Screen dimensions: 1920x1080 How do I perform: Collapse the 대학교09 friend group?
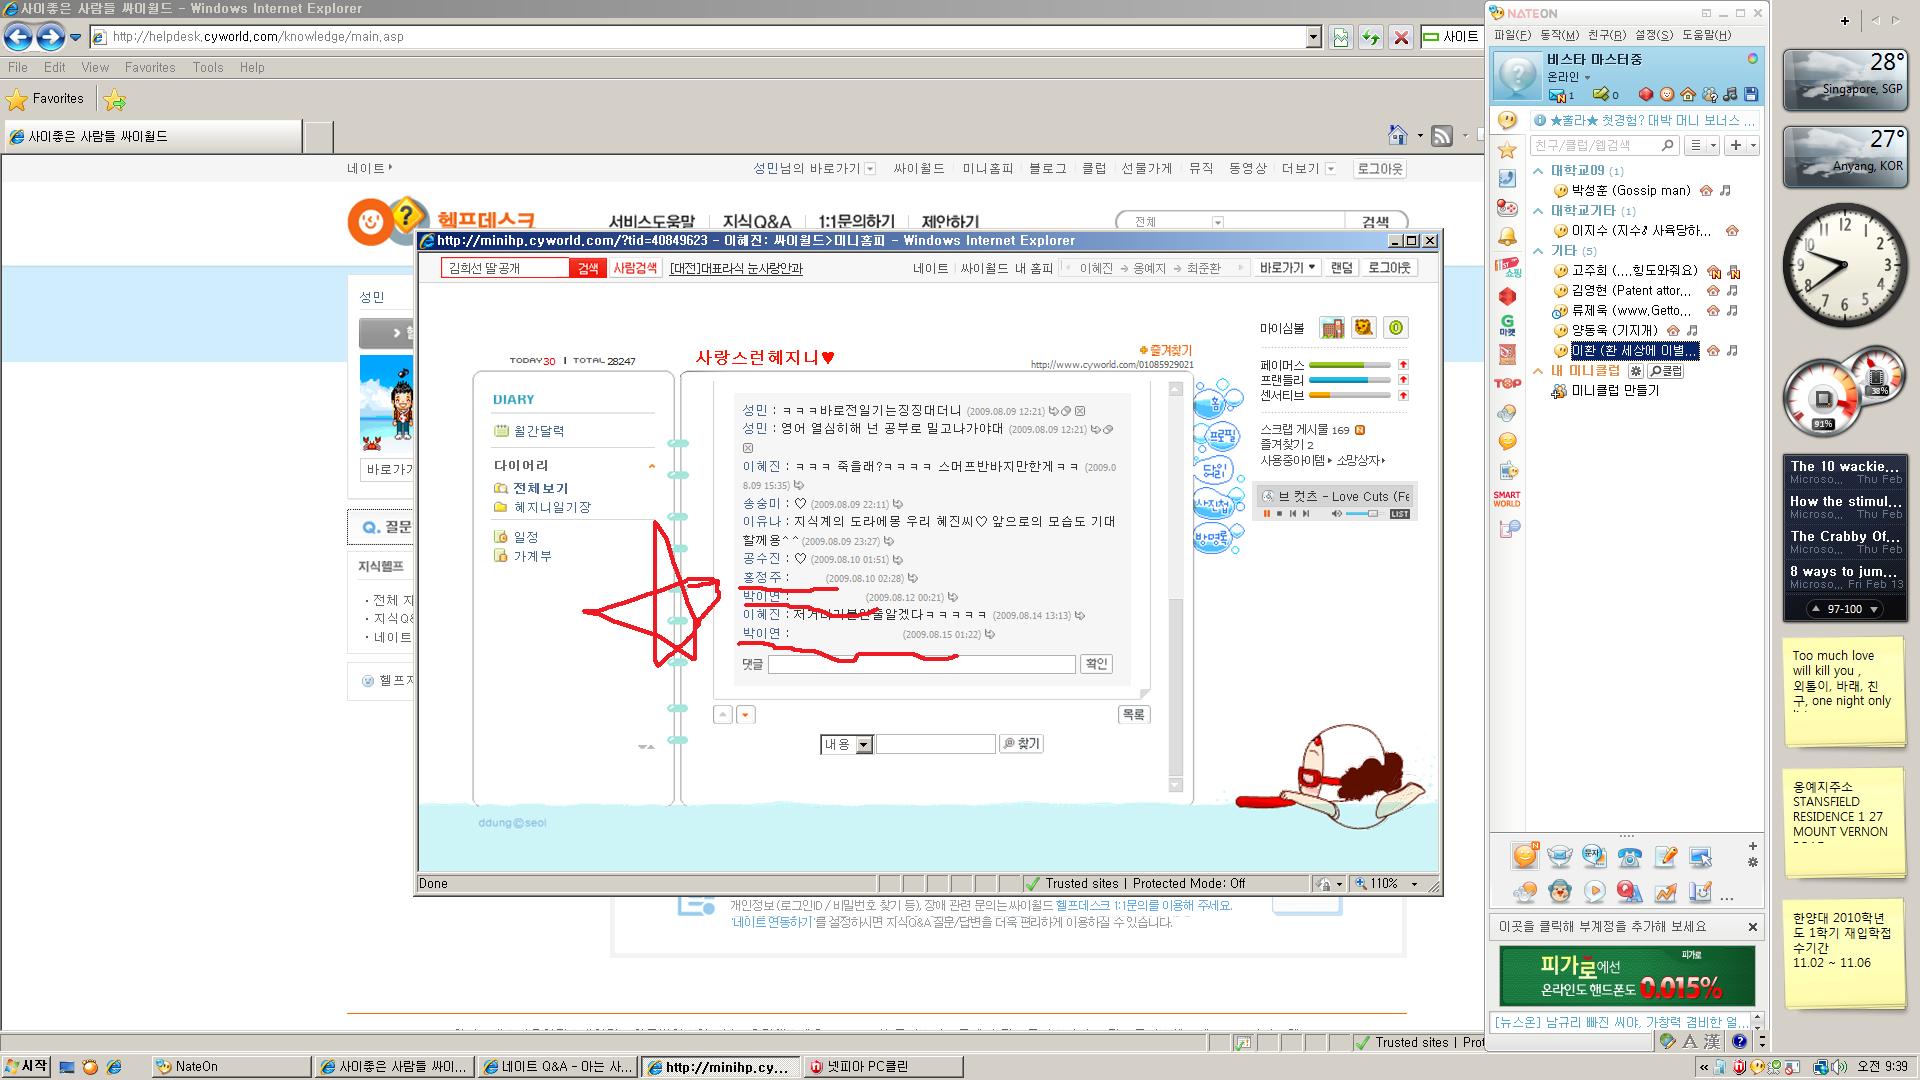point(1539,171)
